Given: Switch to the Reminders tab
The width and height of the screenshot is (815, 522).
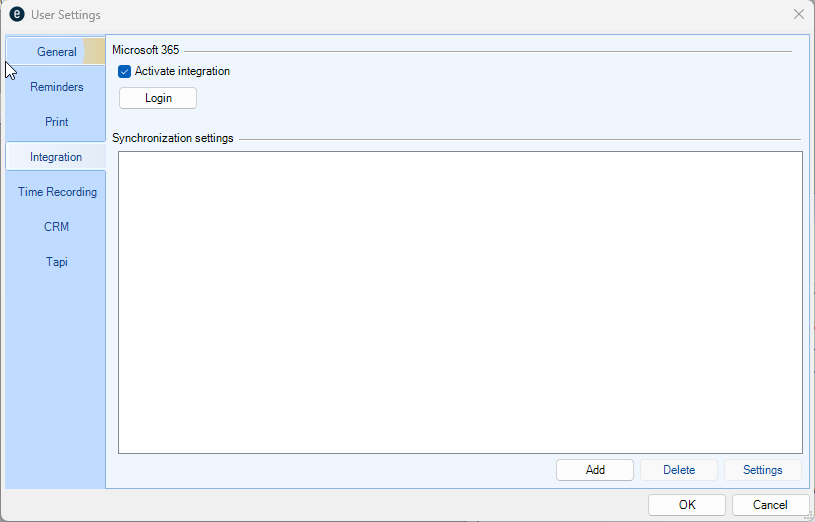Looking at the screenshot, I should 56,87.
